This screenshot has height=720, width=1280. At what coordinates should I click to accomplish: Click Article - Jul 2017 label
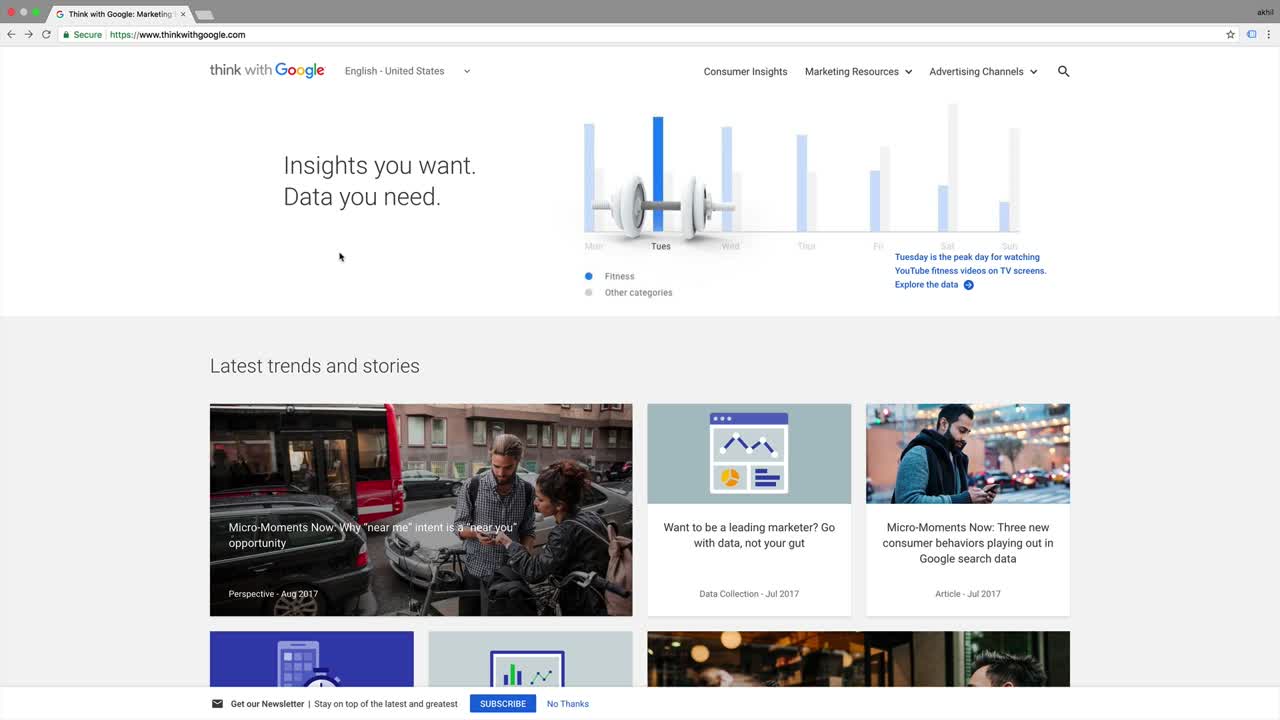click(968, 594)
